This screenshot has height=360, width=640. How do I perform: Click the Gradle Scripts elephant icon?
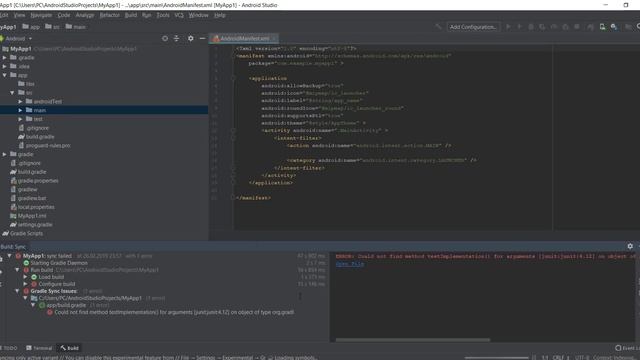point(5,233)
